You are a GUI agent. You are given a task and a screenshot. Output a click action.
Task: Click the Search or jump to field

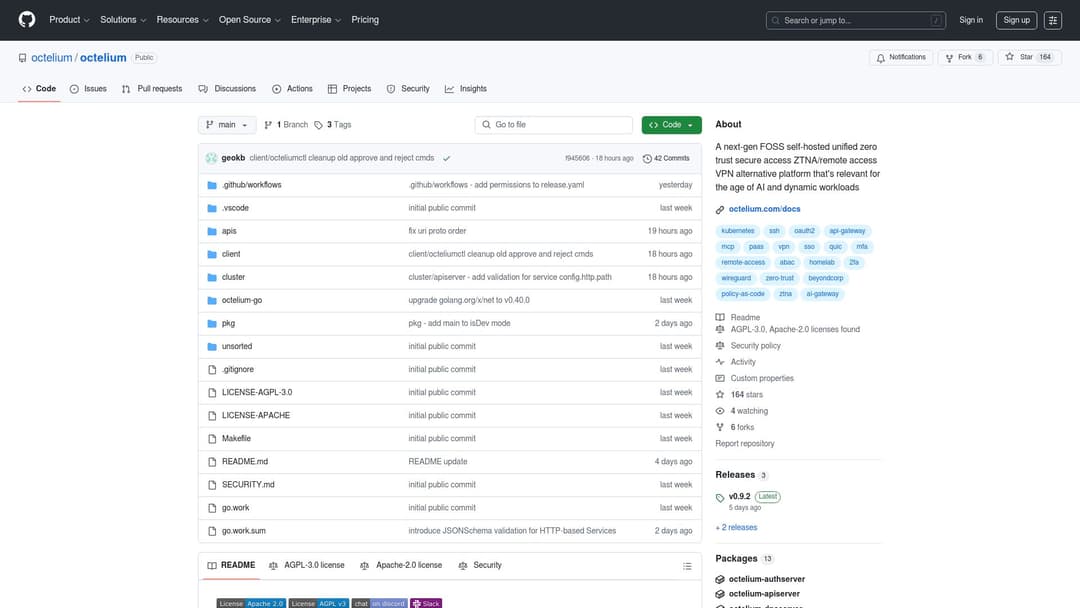point(855,21)
